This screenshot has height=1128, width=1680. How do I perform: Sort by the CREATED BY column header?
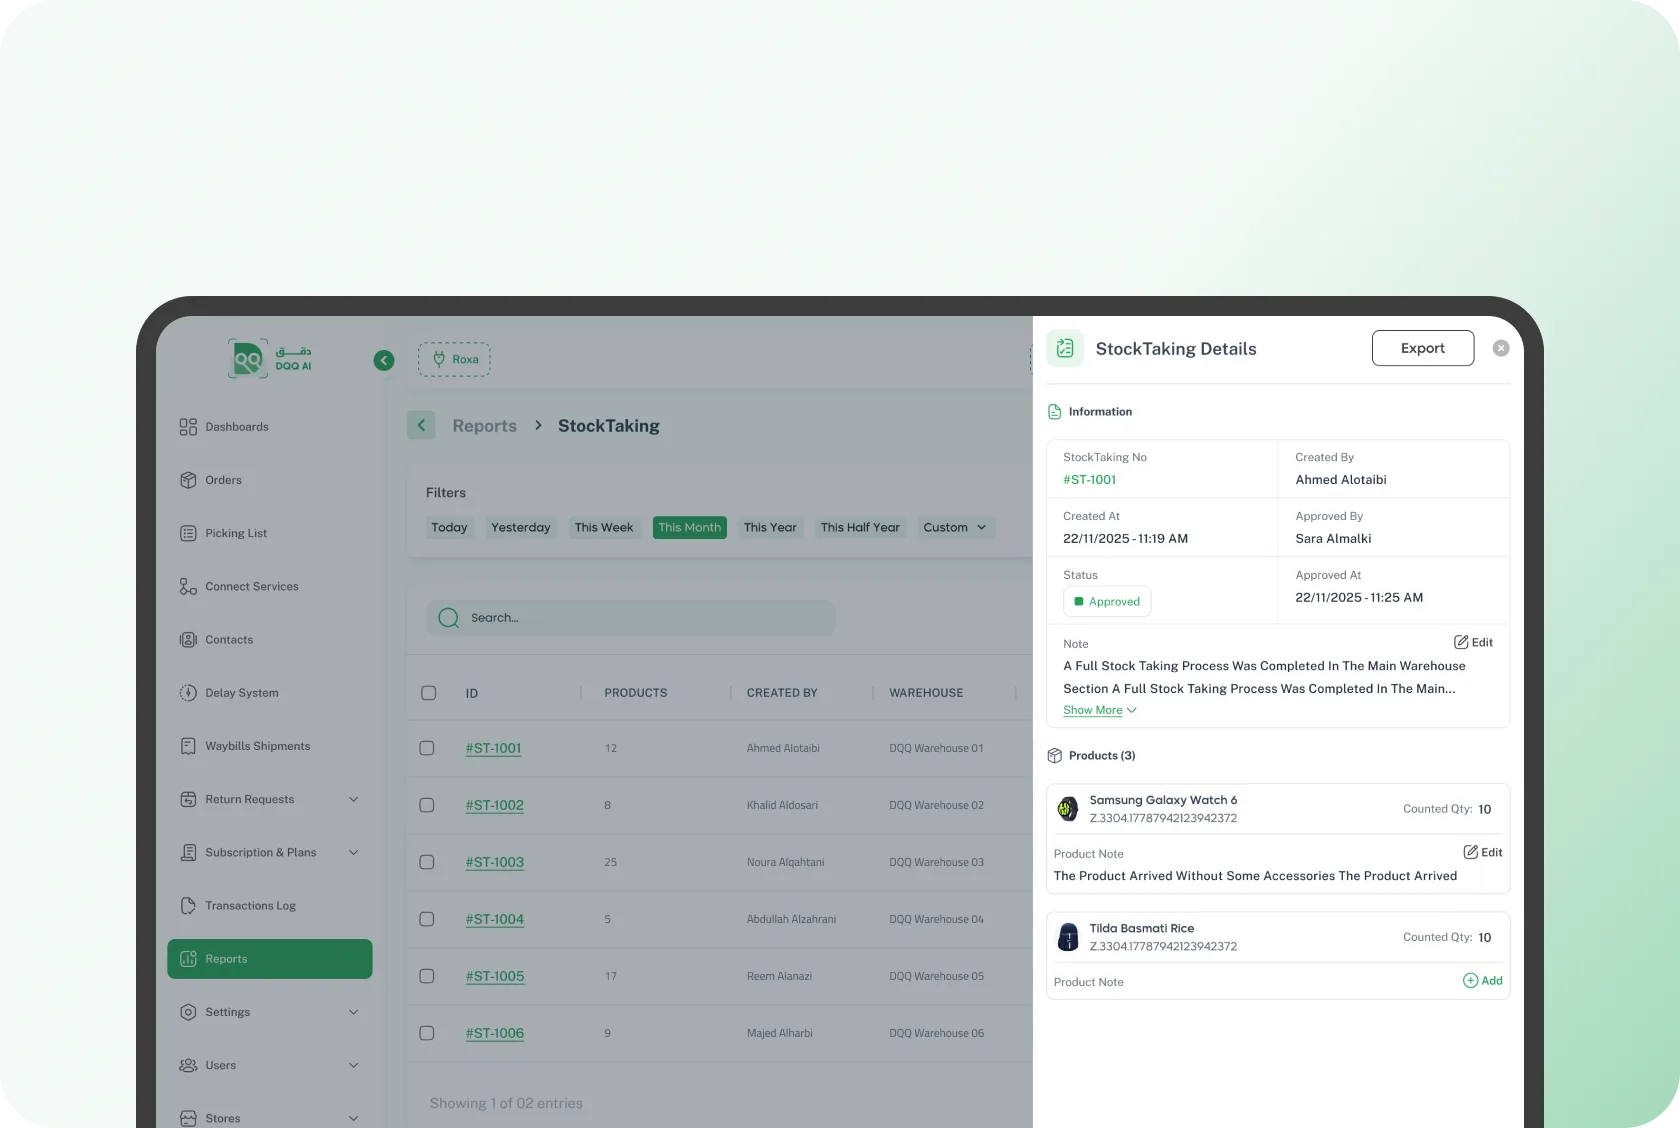[x=782, y=693]
